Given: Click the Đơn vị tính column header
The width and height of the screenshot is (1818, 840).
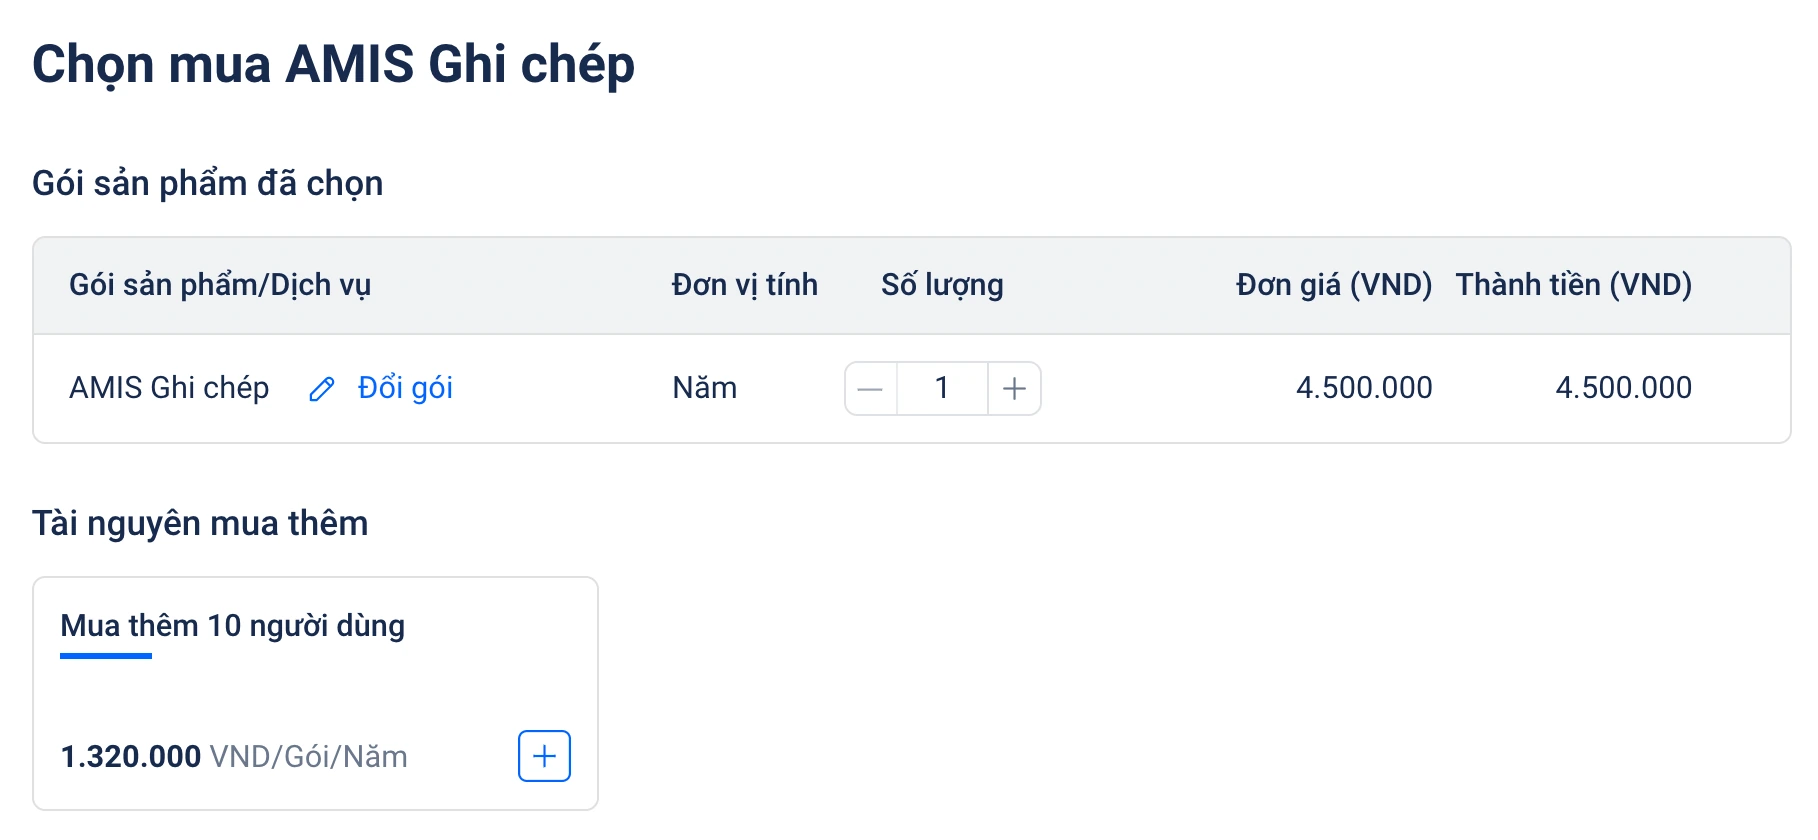Looking at the screenshot, I should pyautogui.click(x=744, y=285).
